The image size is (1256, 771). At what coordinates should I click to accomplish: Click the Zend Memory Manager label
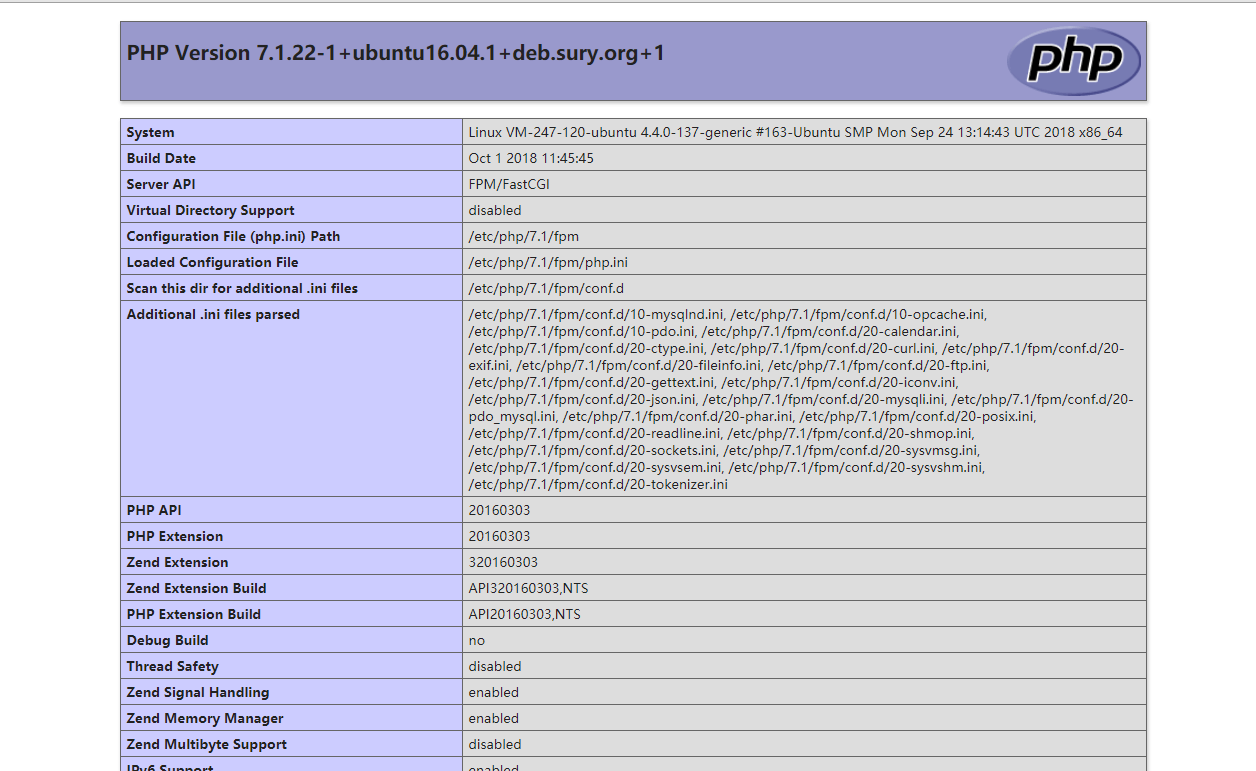click(205, 718)
